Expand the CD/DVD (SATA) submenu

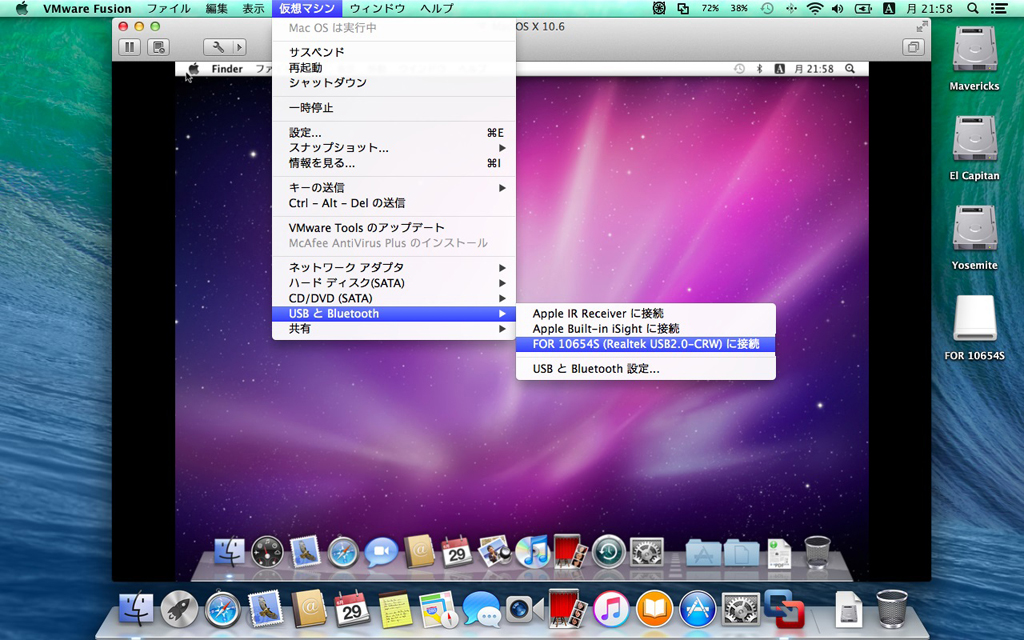point(394,298)
